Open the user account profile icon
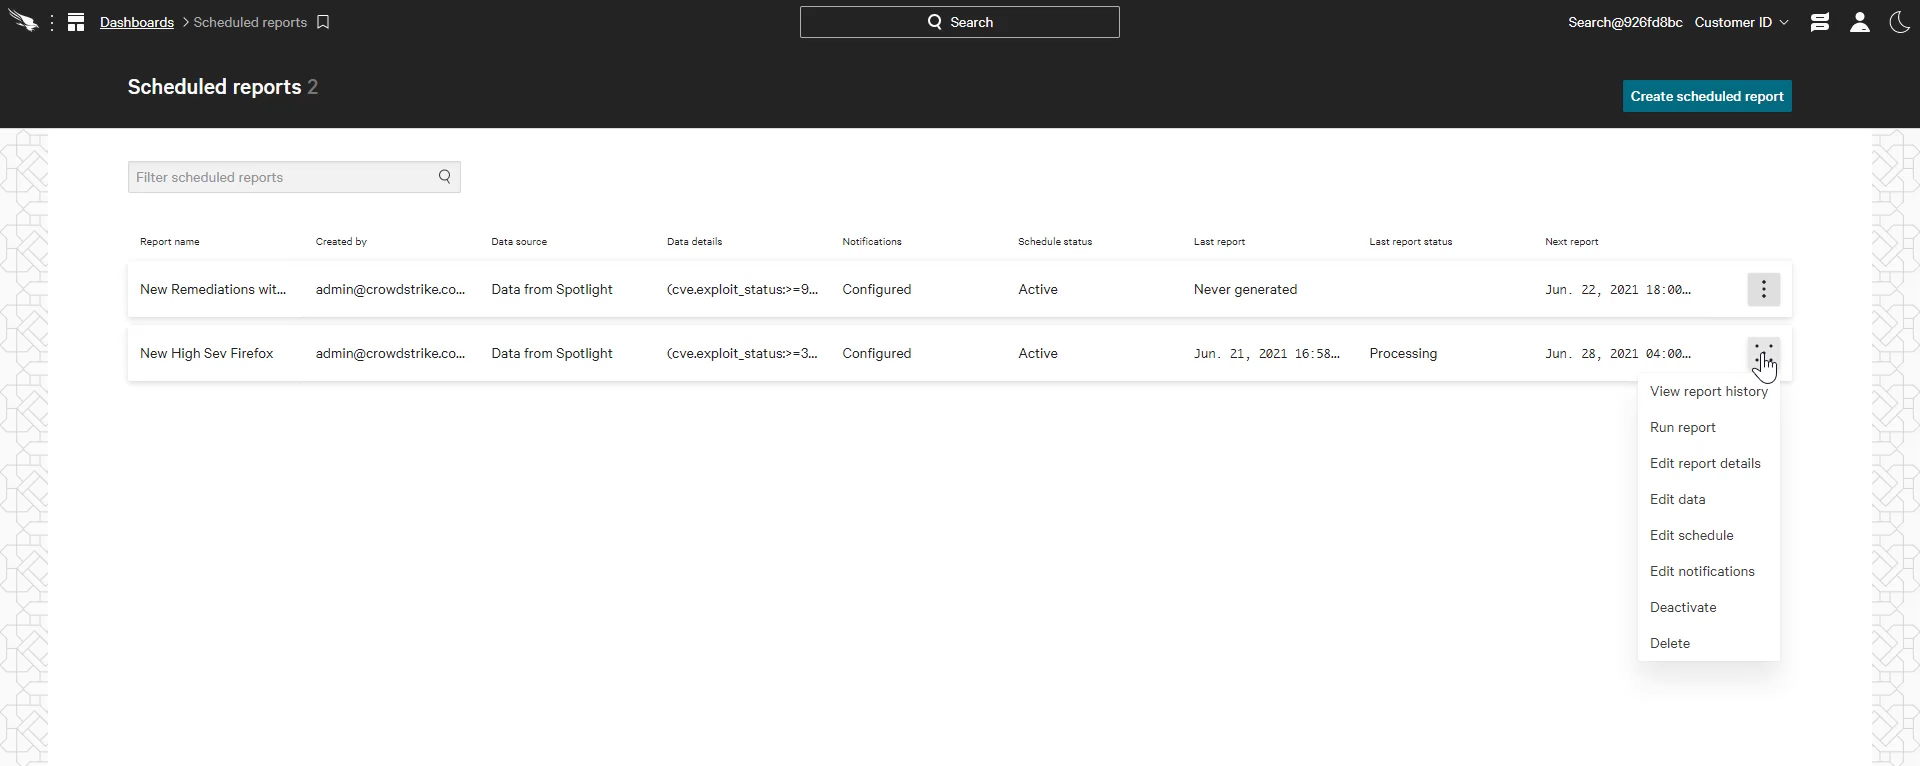Viewport: 1920px width, 766px height. pyautogui.click(x=1860, y=22)
